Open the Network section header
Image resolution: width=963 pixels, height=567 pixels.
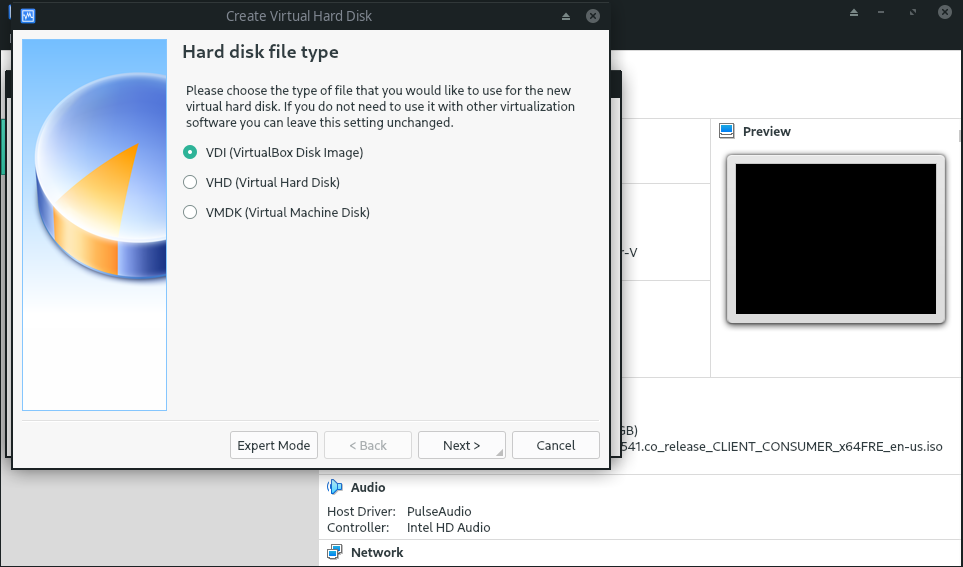377,552
